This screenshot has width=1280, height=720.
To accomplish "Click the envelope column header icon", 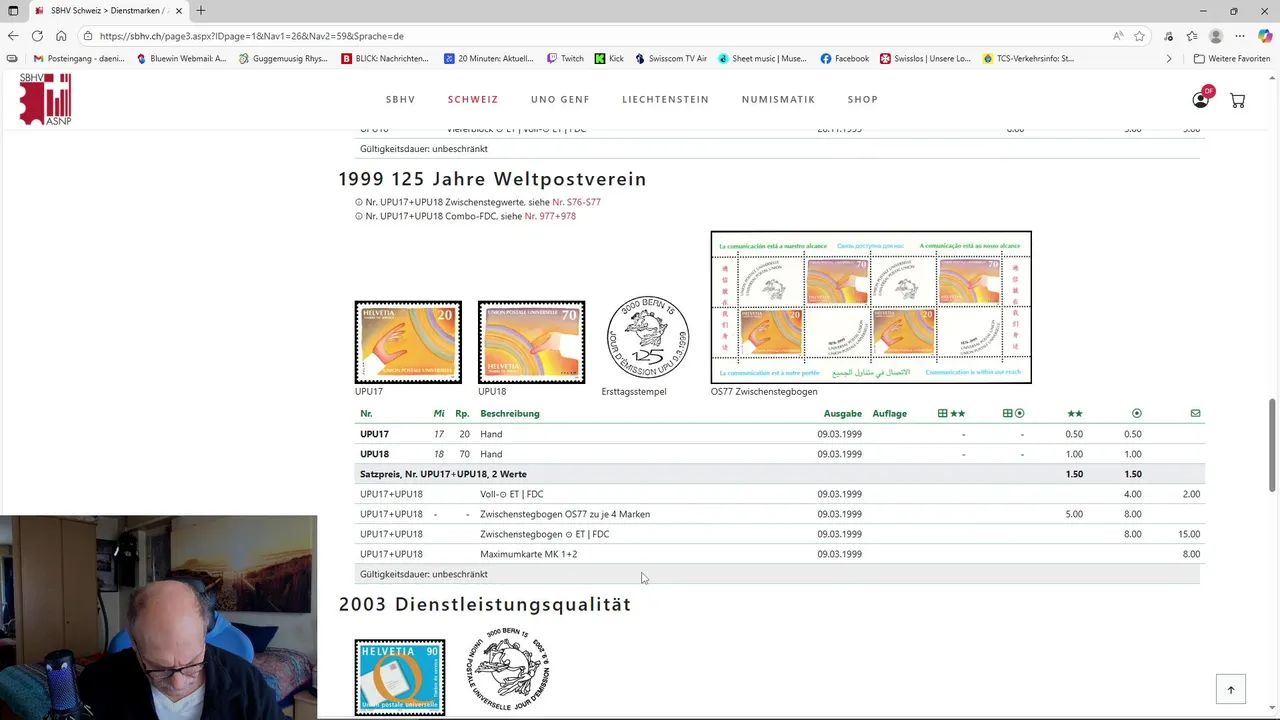I will pos(1195,413).
